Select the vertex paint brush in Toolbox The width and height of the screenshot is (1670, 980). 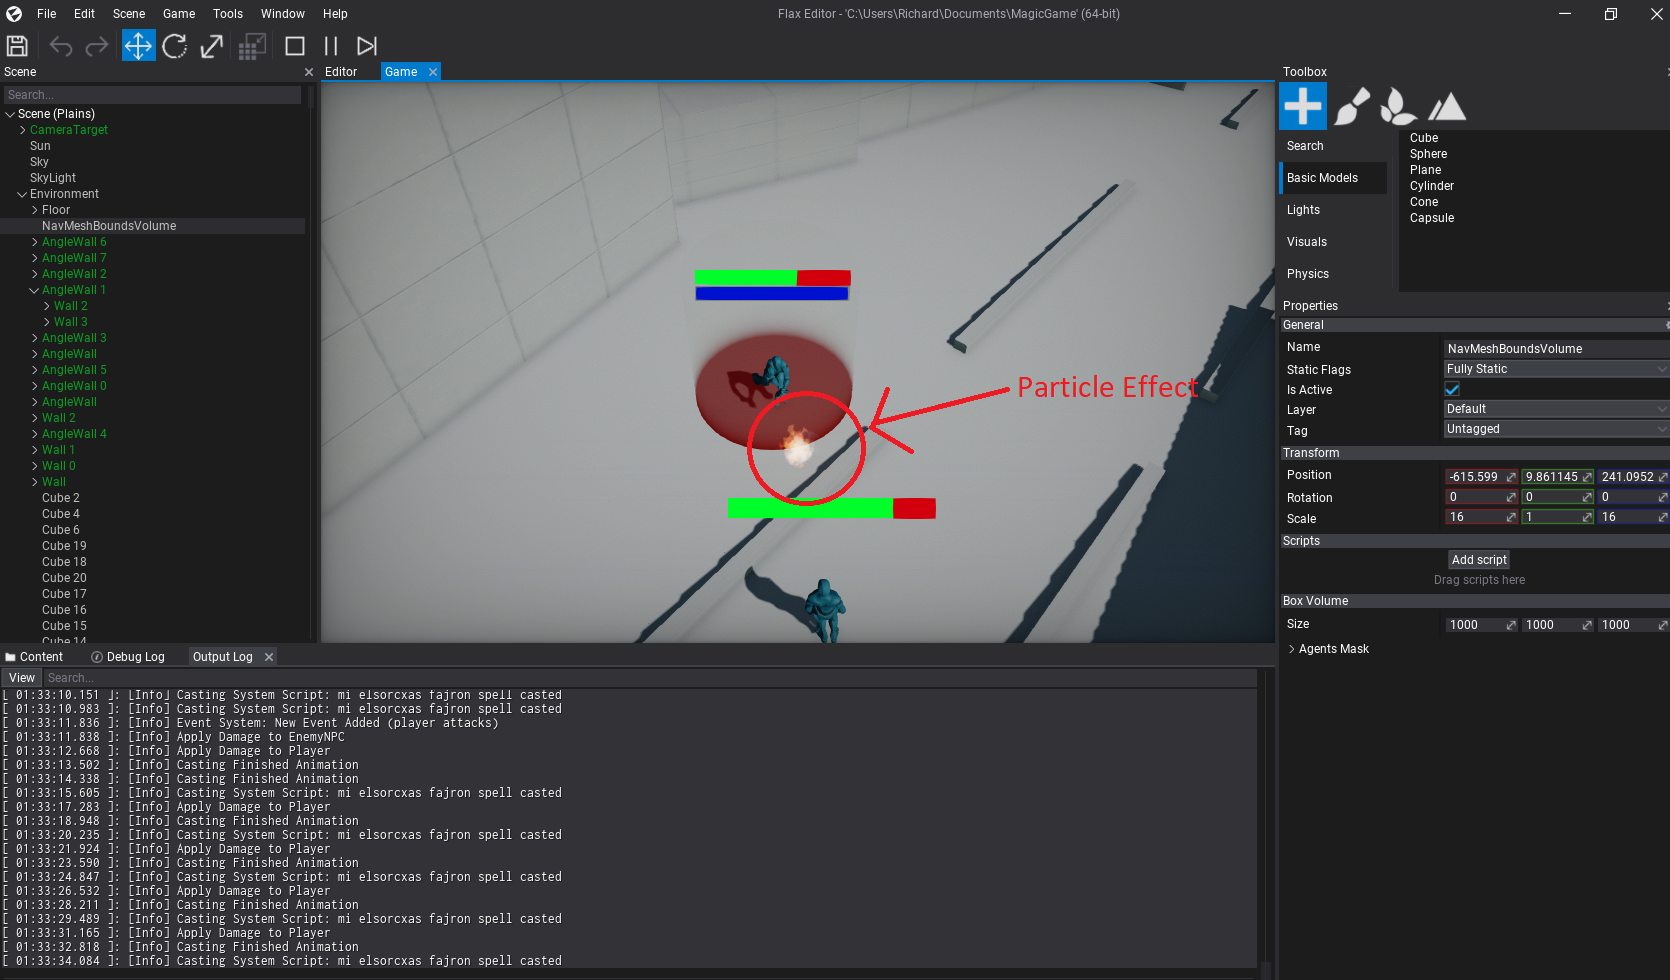point(1352,105)
